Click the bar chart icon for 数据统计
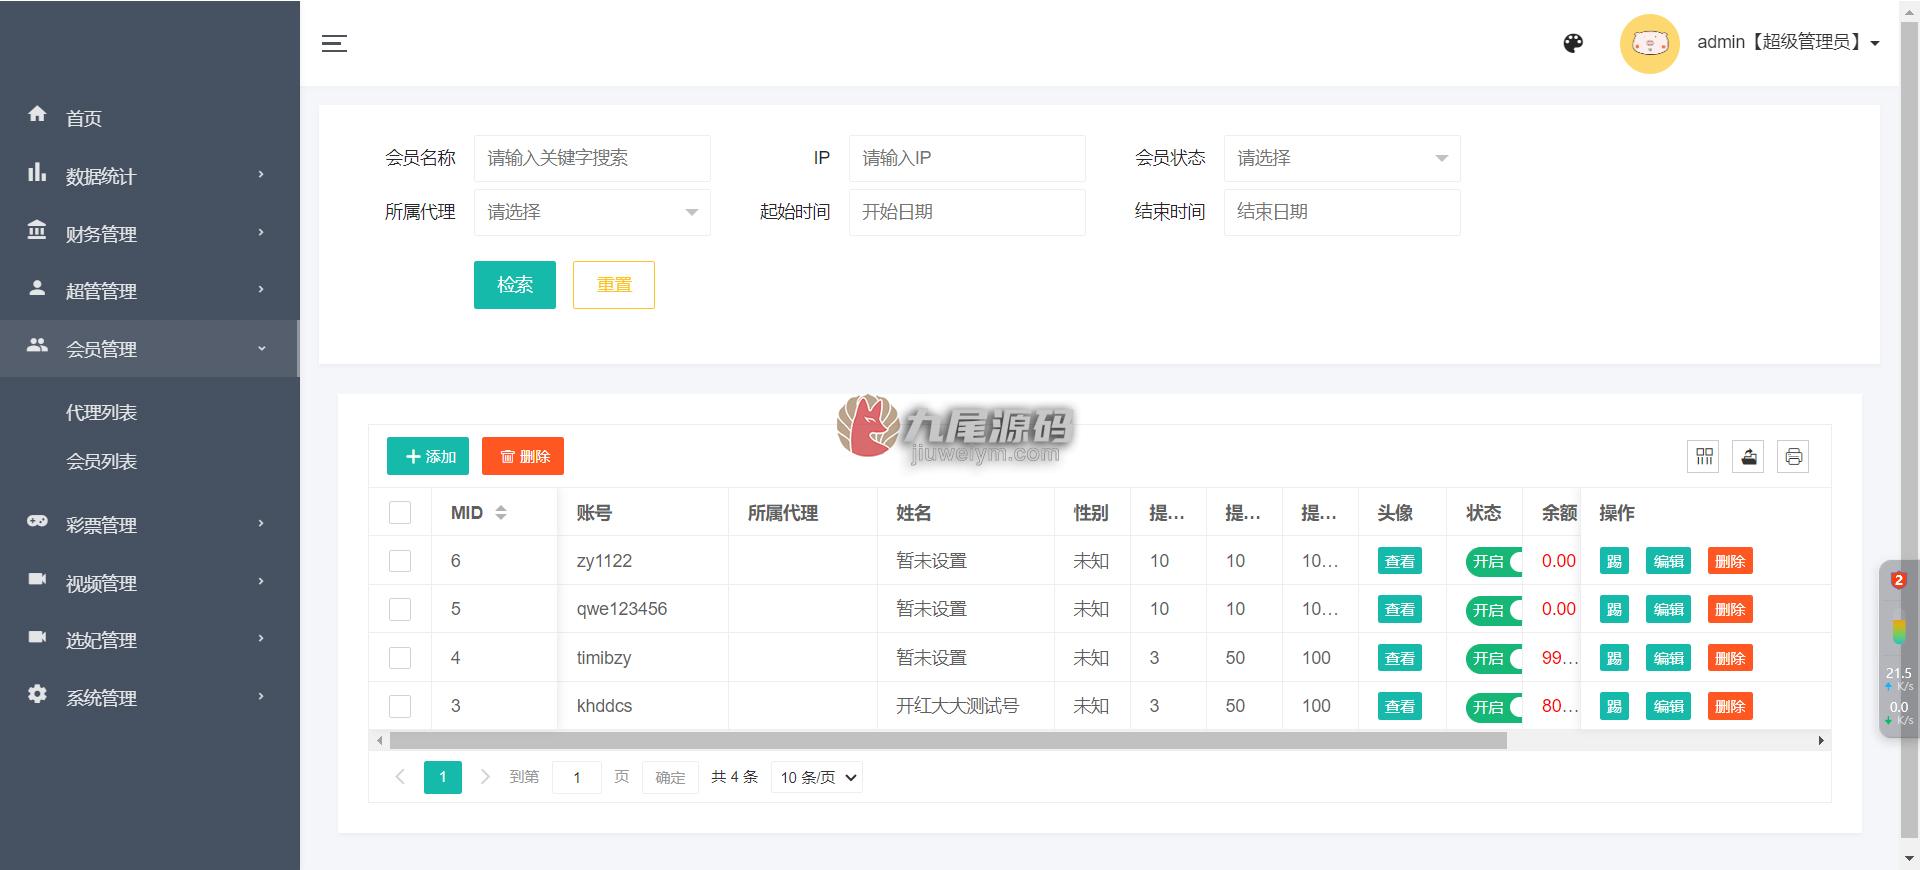The height and width of the screenshot is (870, 1920). click(x=37, y=172)
